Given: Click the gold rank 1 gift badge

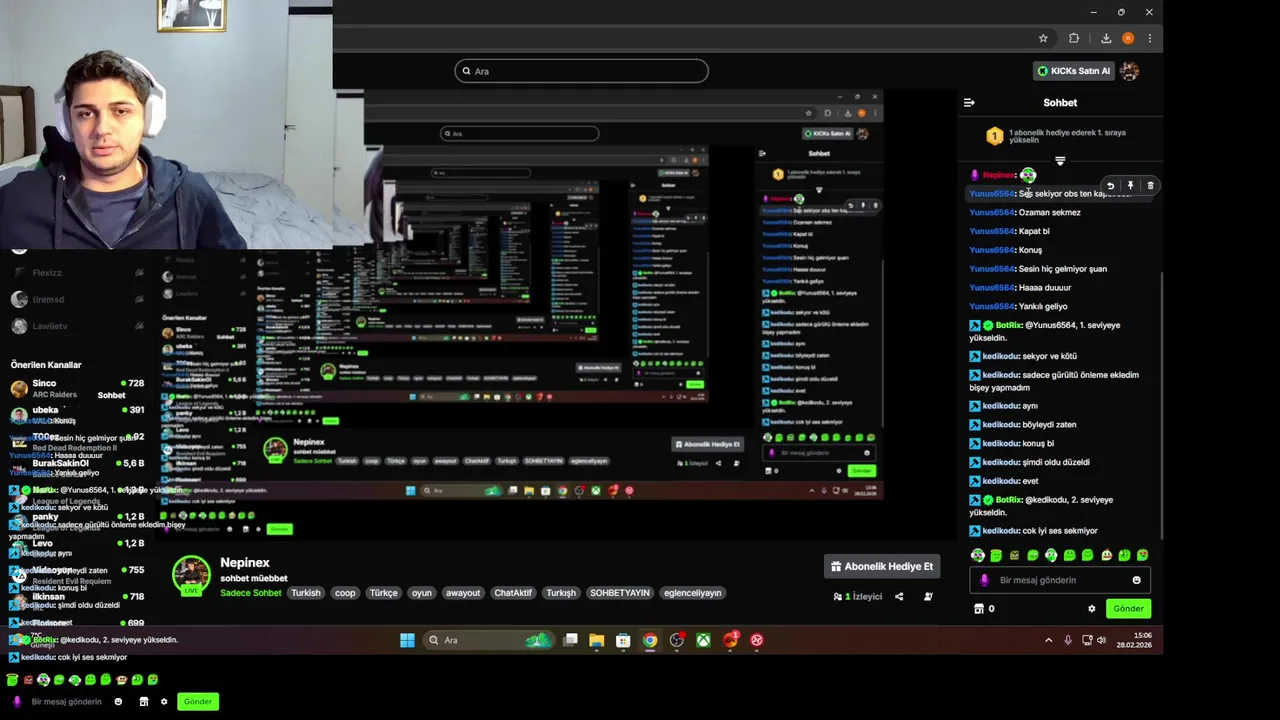Looking at the screenshot, I should [994, 136].
